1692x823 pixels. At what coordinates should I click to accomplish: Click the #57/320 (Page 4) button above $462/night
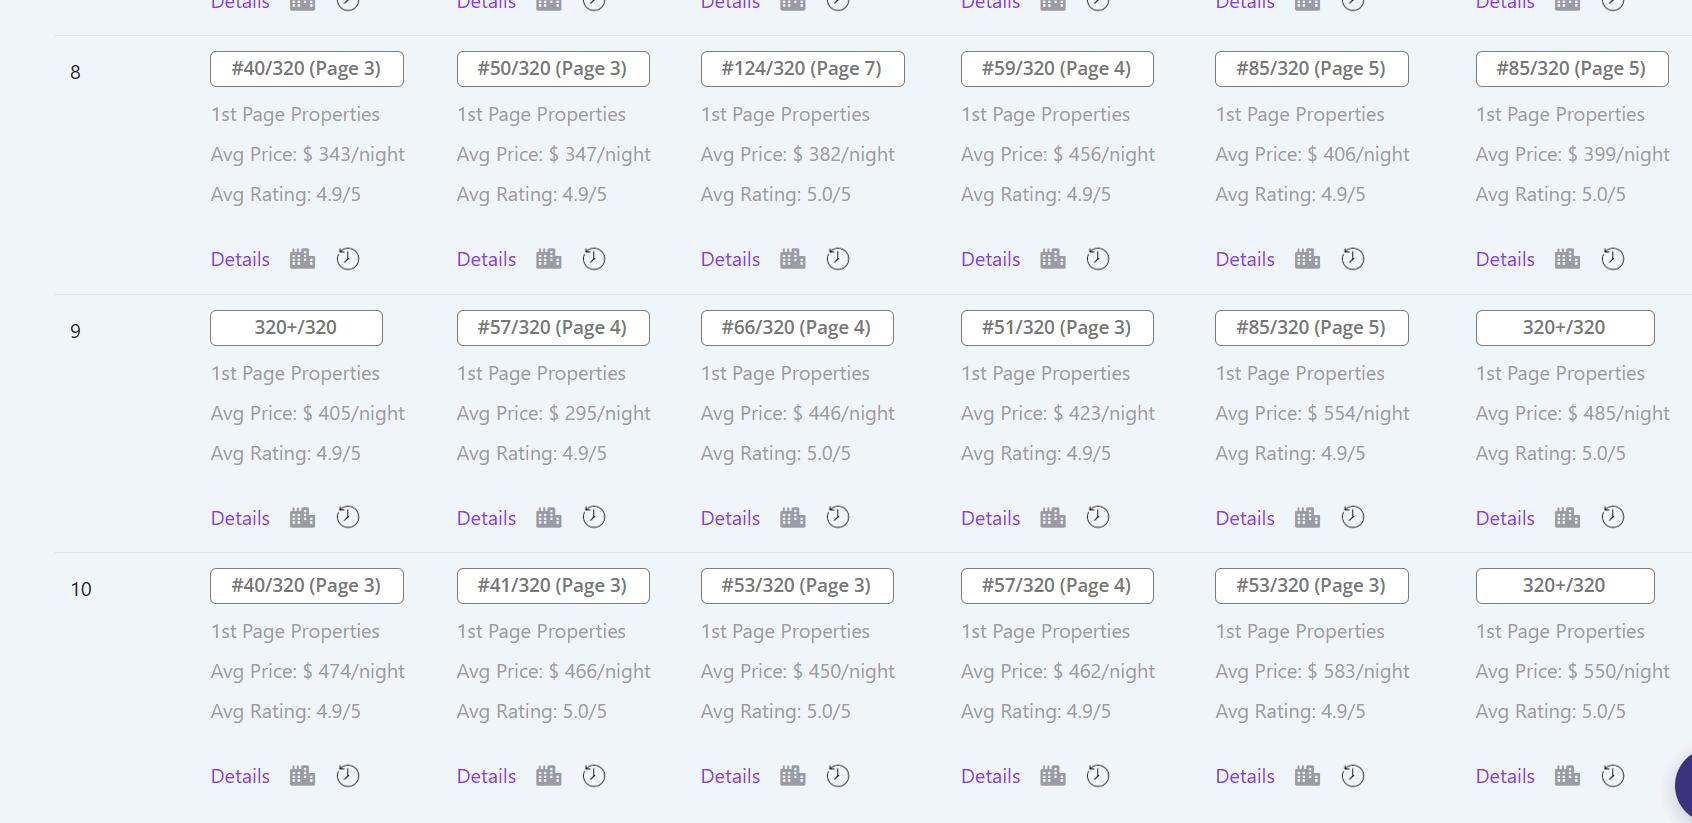[1057, 586]
